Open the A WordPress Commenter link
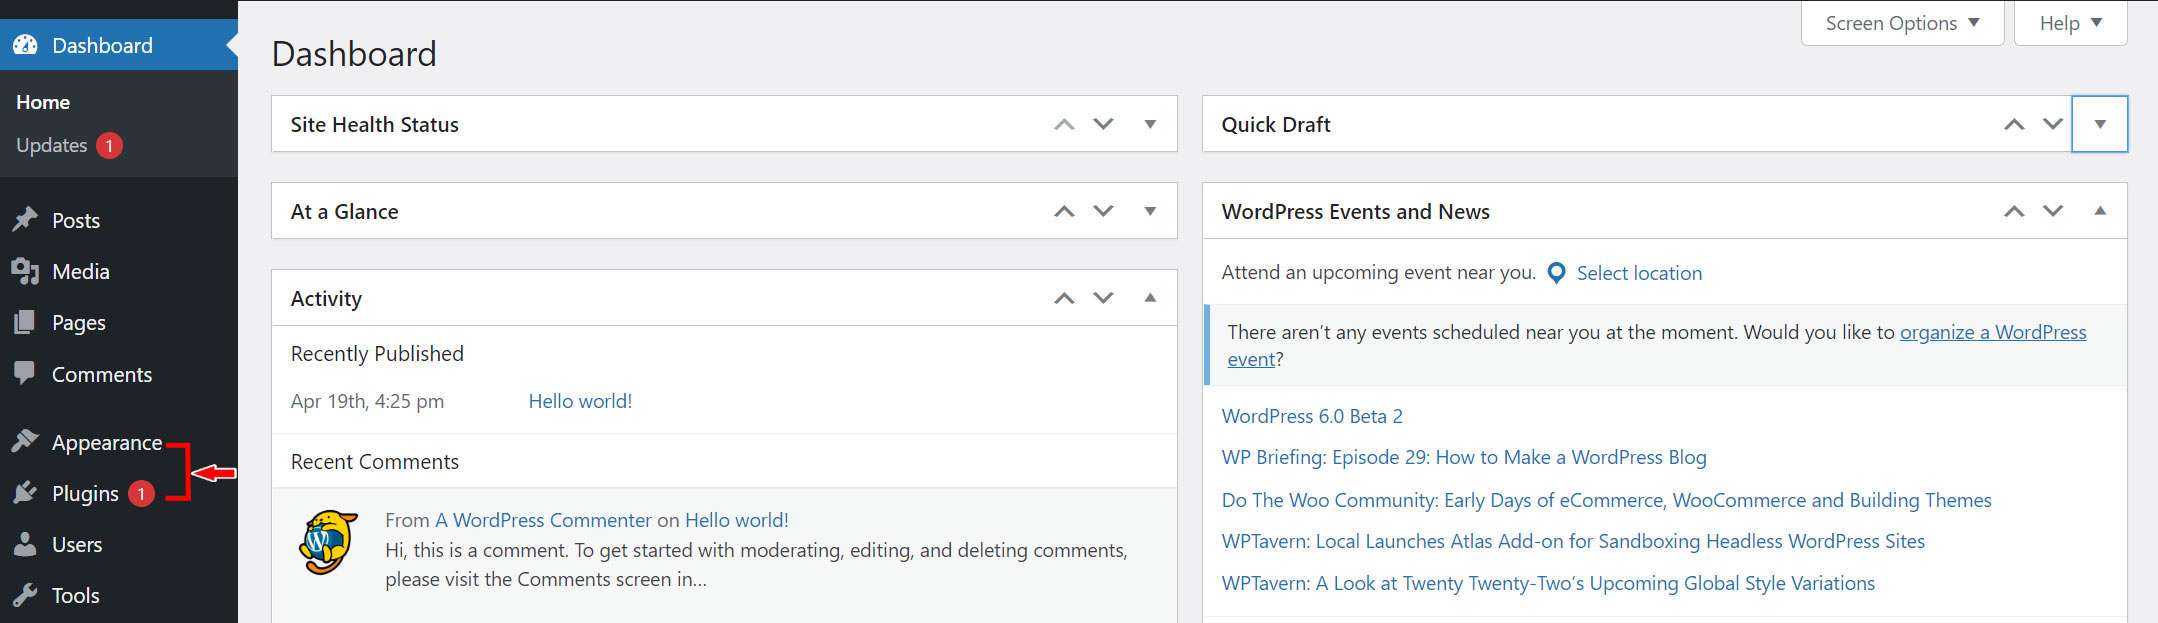 coord(543,520)
